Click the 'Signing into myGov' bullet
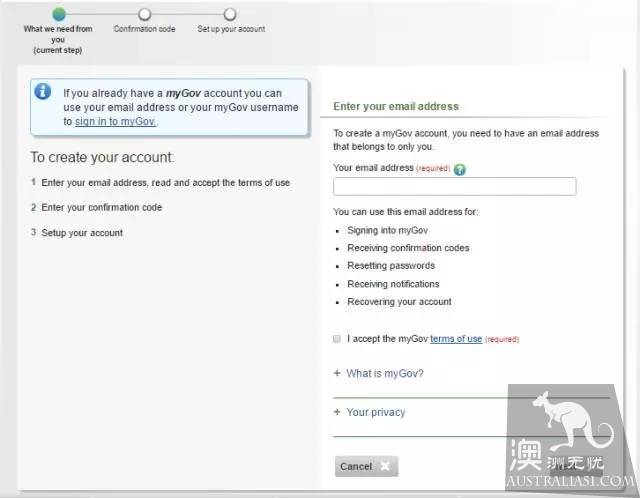640x498 pixels. (x=387, y=230)
